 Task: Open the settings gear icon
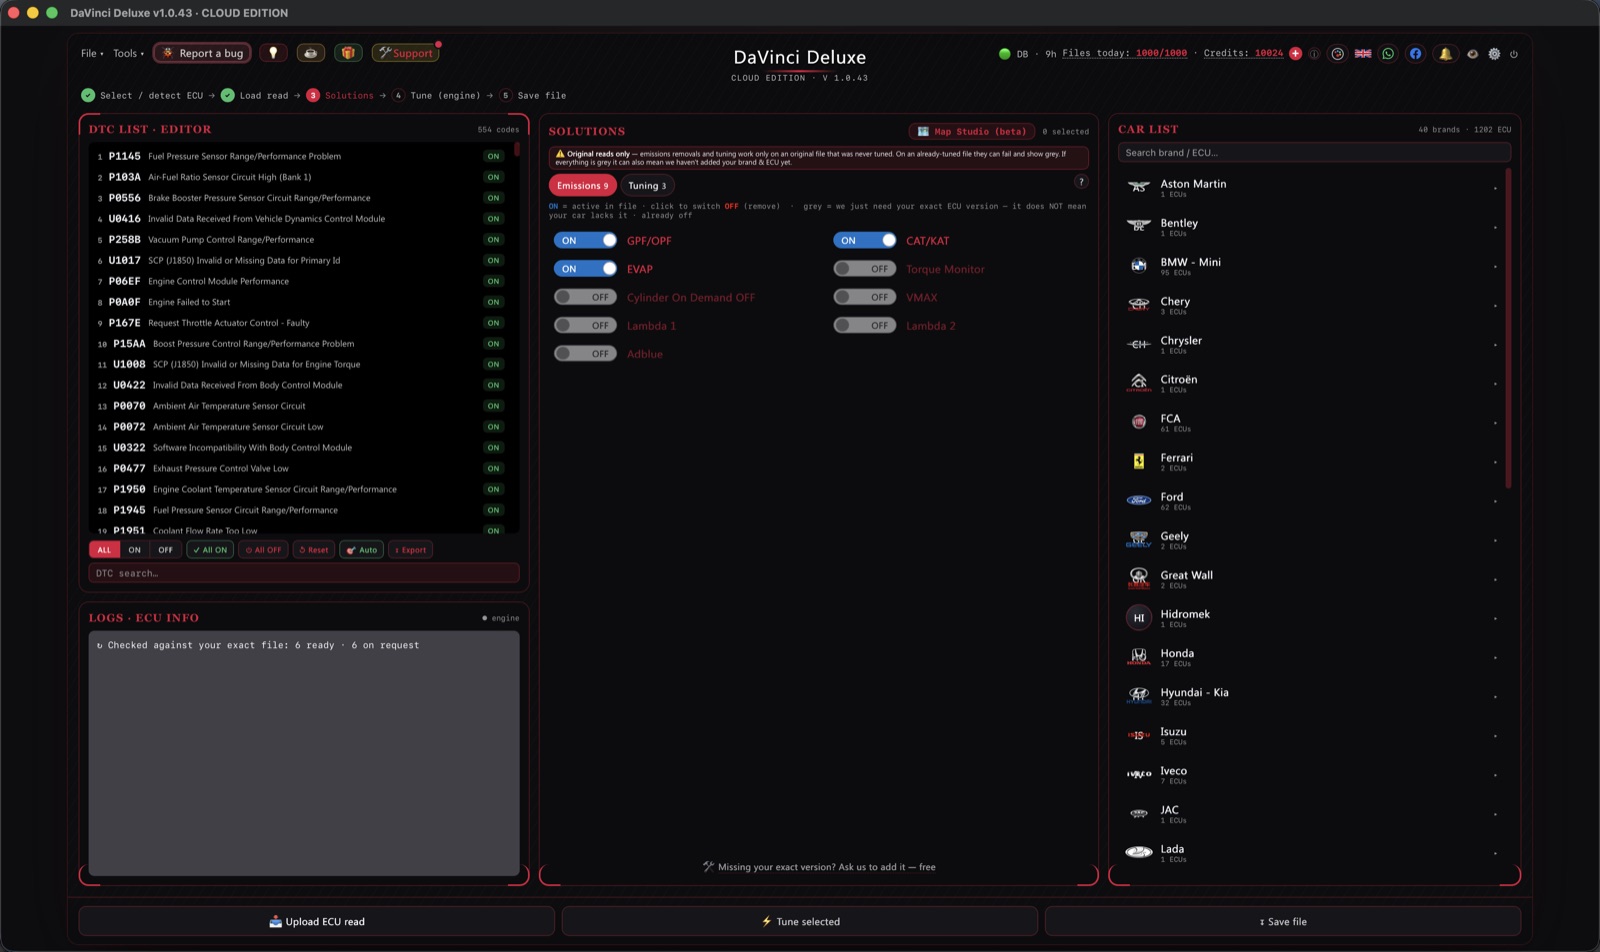1494,54
